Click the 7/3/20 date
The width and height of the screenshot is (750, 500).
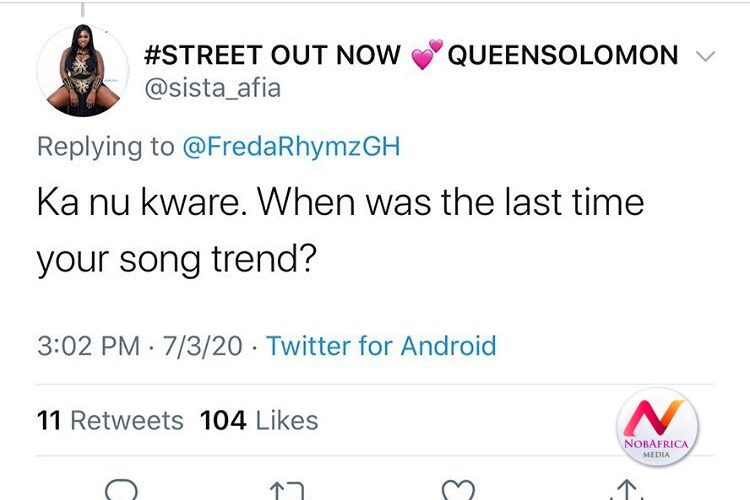tap(201, 346)
